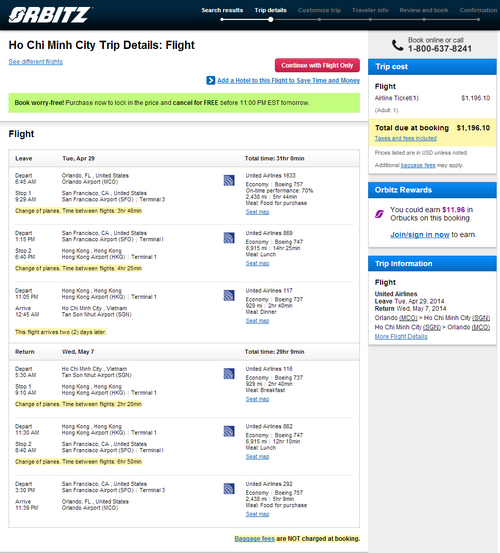Open Seat map for United Airlines 862
500x553 pixels.
[x=257, y=457]
